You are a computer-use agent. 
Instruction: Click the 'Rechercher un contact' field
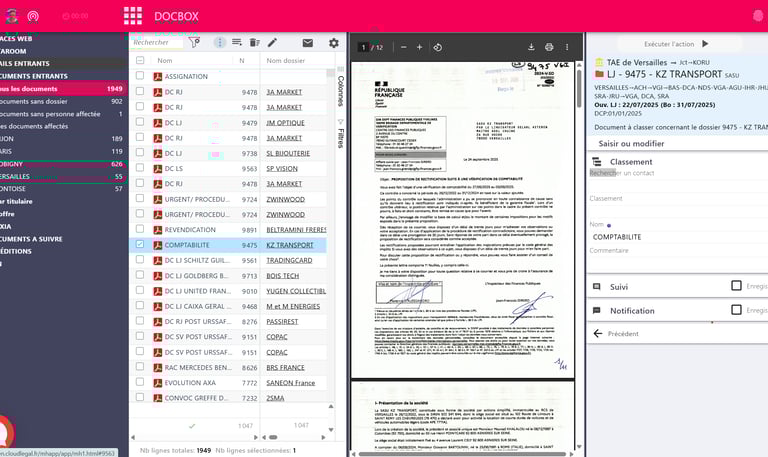pos(678,173)
